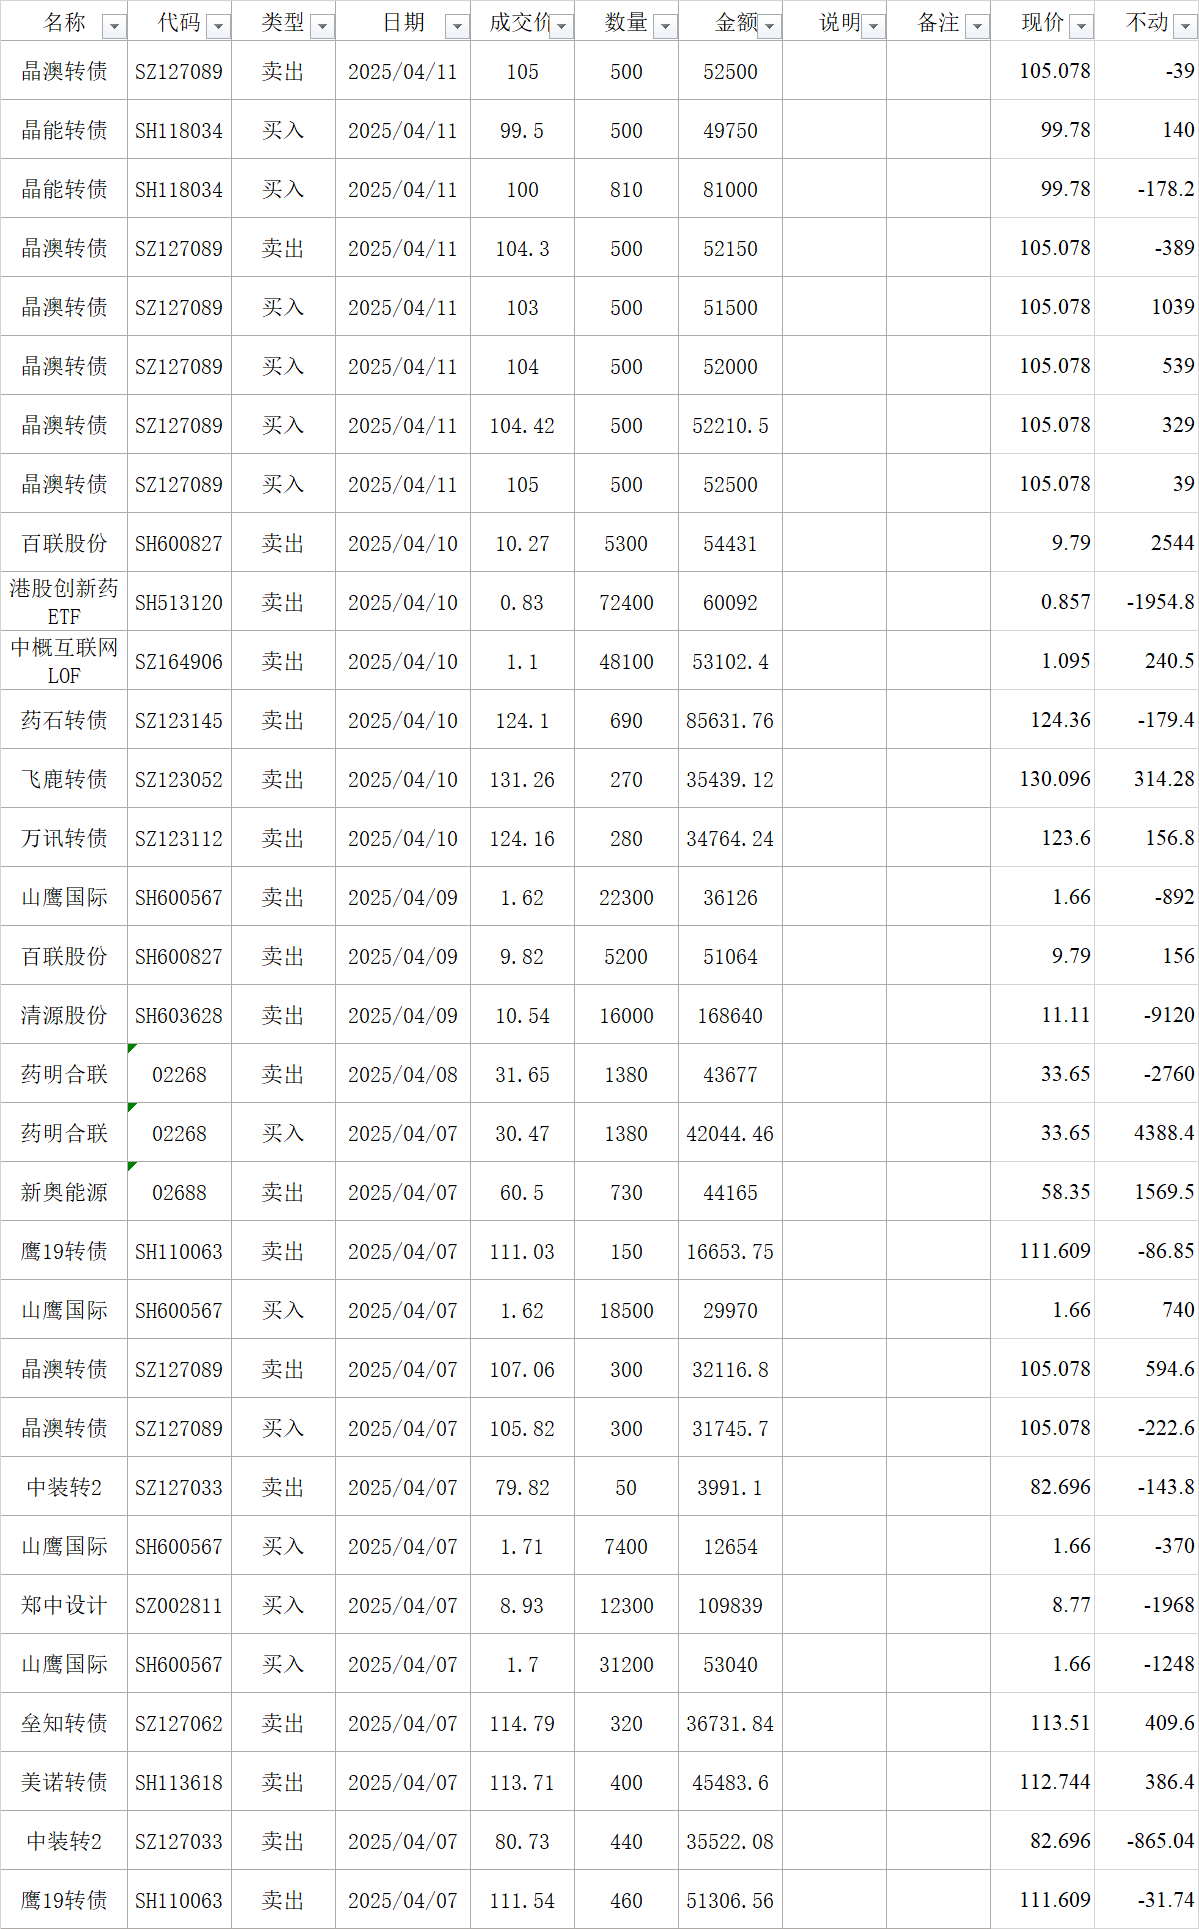Viewport: 1199px width, 1929px height.
Task: Click the price cell 104.42
Action: [x=522, y=425]
